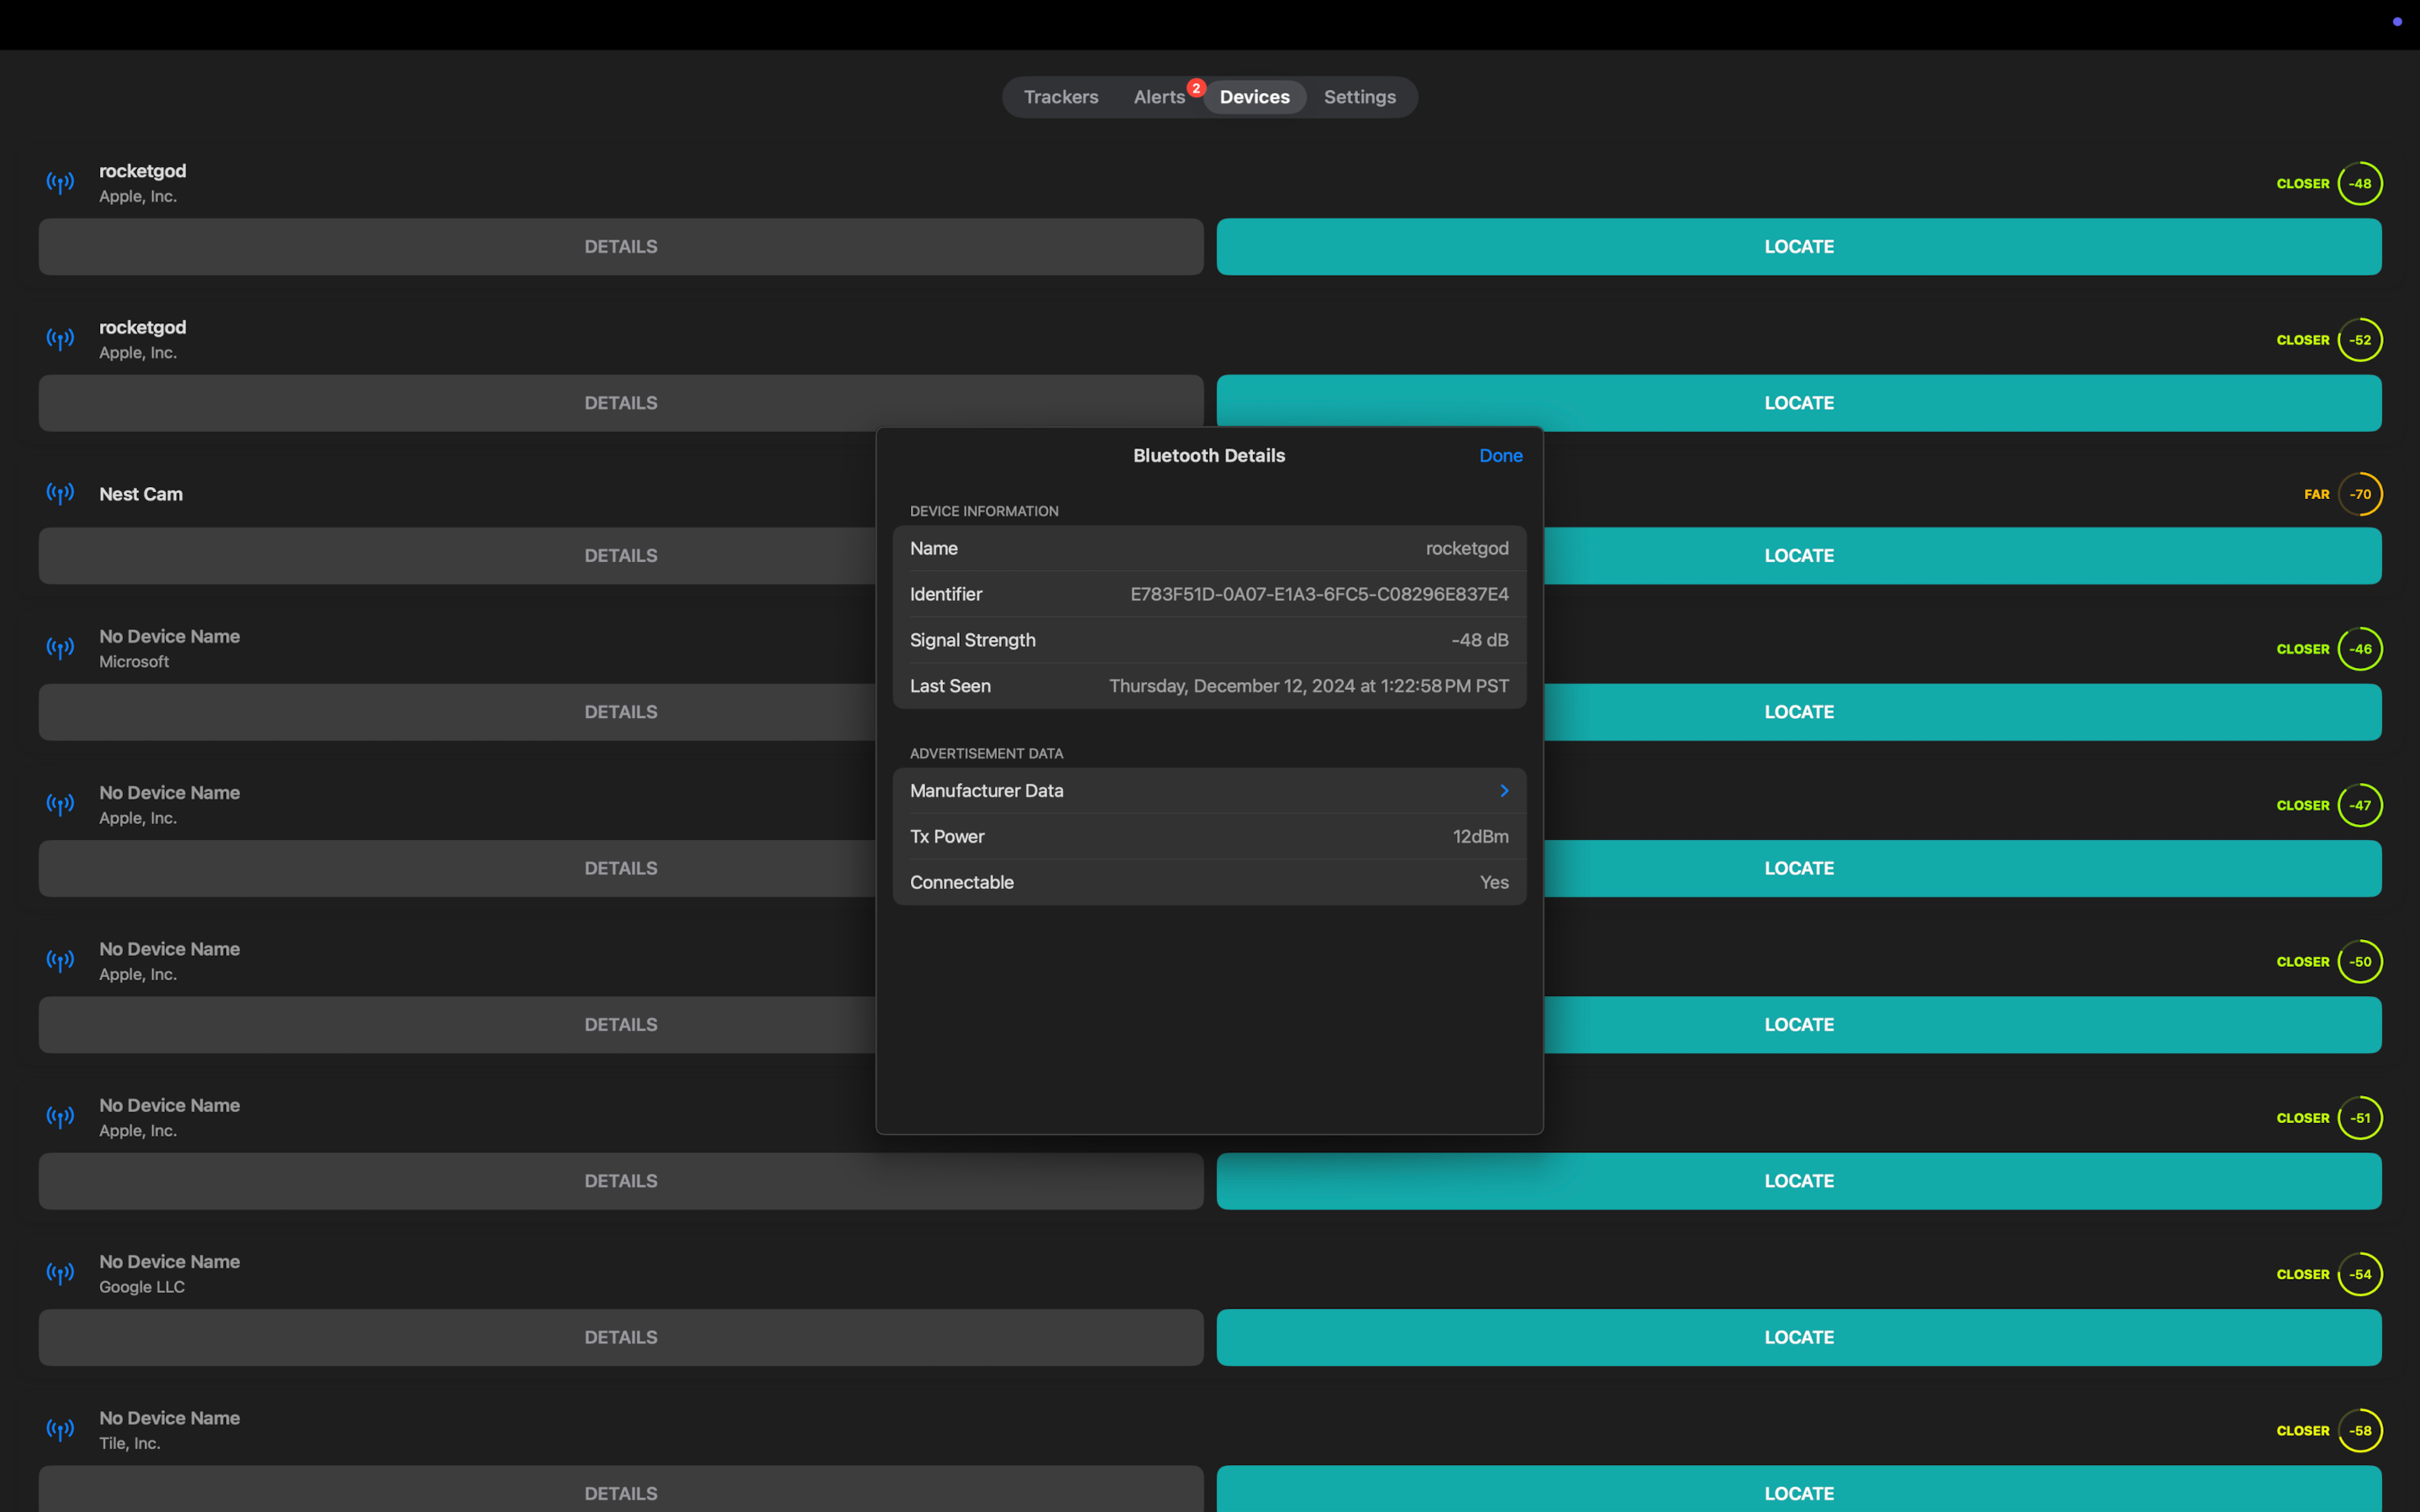Go to the Settings tab
This screenshot has height=1512, width=2420.
[x=1359, y=97]
